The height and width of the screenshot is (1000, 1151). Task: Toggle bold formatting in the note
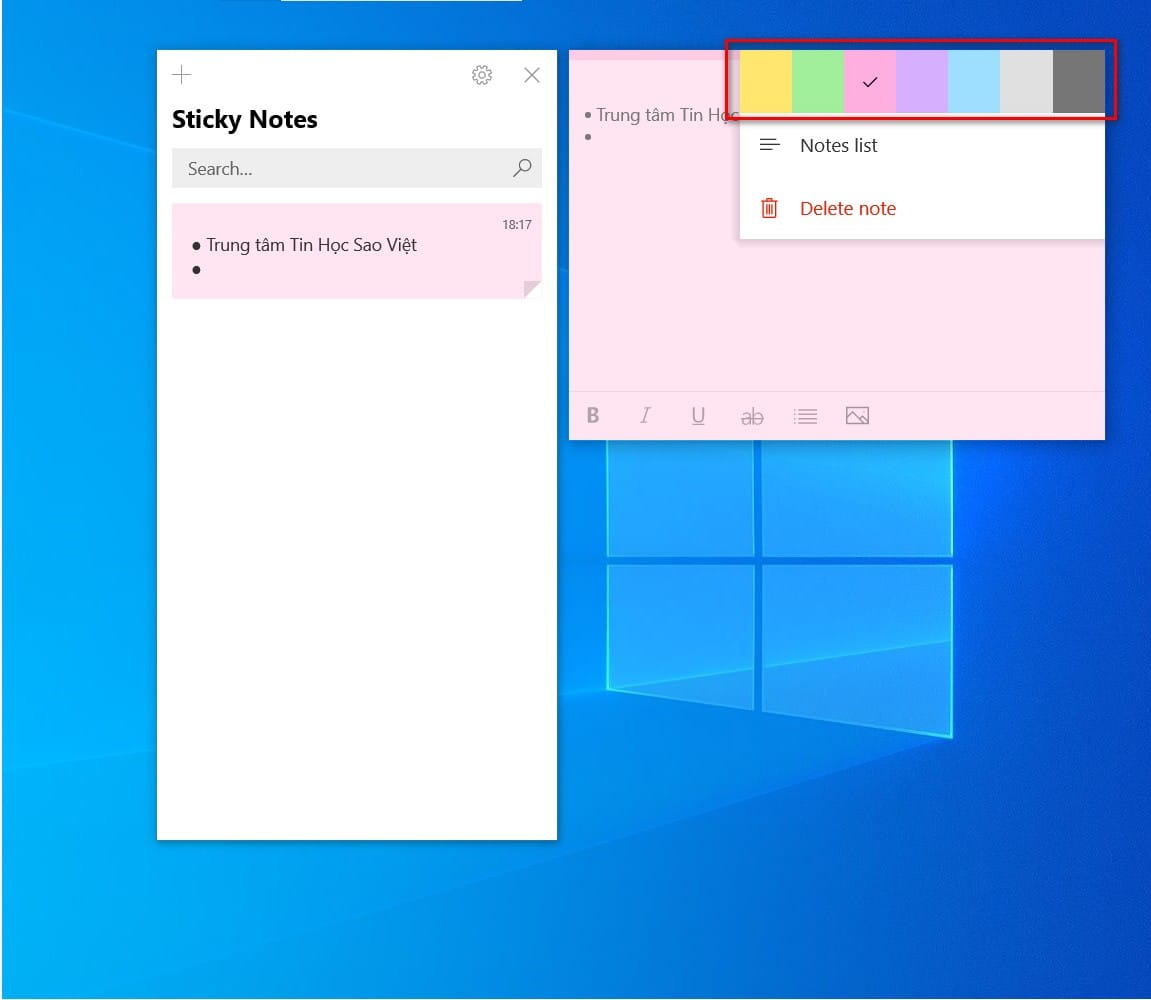[592, 416]
